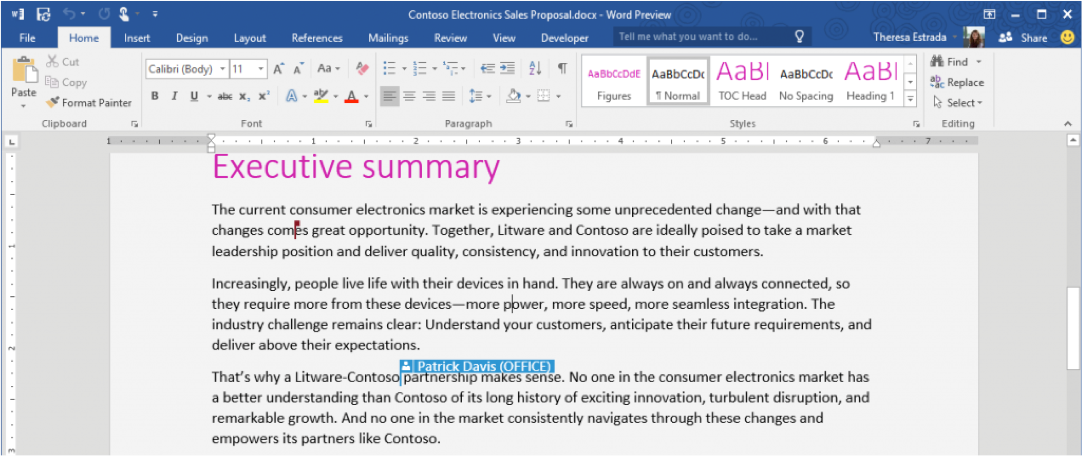This screenshot has width=1082, height=456.
Task: Cut the selection with the scissors button
Action: (x=63, y=62)
